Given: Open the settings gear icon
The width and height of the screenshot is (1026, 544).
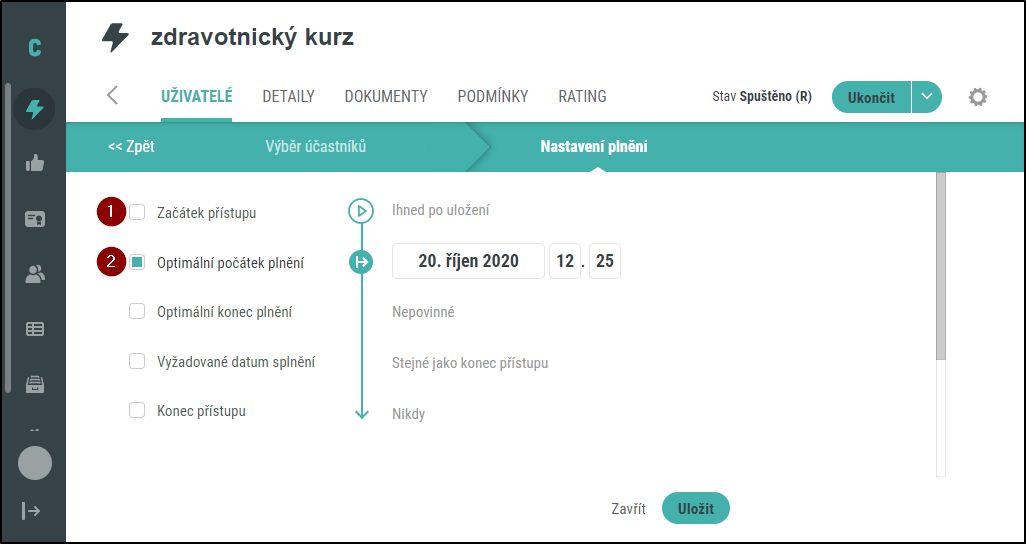Looking at the screenshot, I should pos(978,97).
